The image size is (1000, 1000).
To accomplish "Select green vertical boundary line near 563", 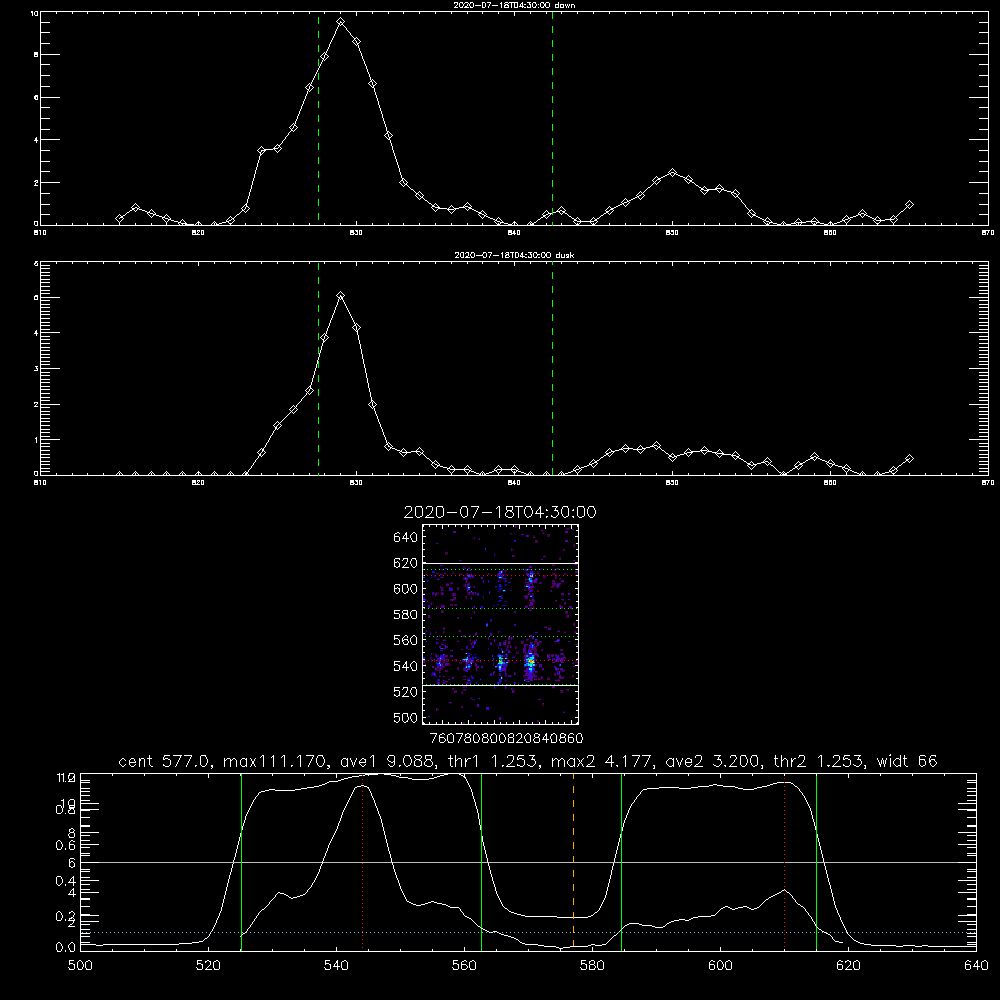I will [482, 860].
